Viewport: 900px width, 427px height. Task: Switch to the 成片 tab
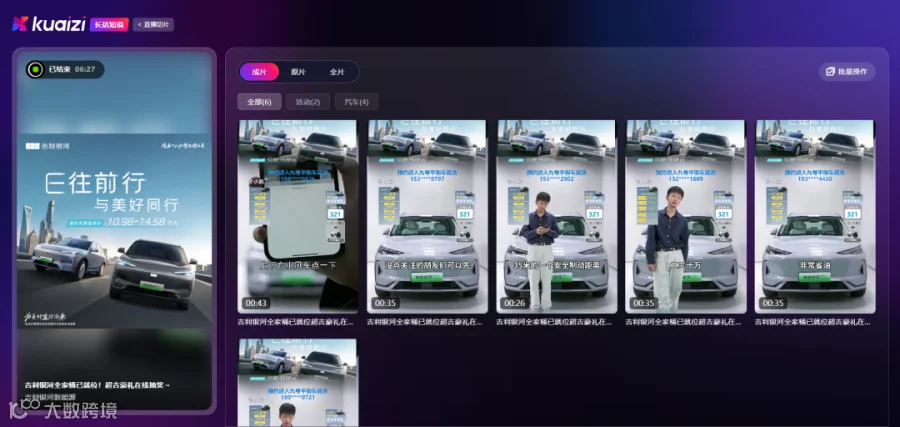click(x=259, y=72)
